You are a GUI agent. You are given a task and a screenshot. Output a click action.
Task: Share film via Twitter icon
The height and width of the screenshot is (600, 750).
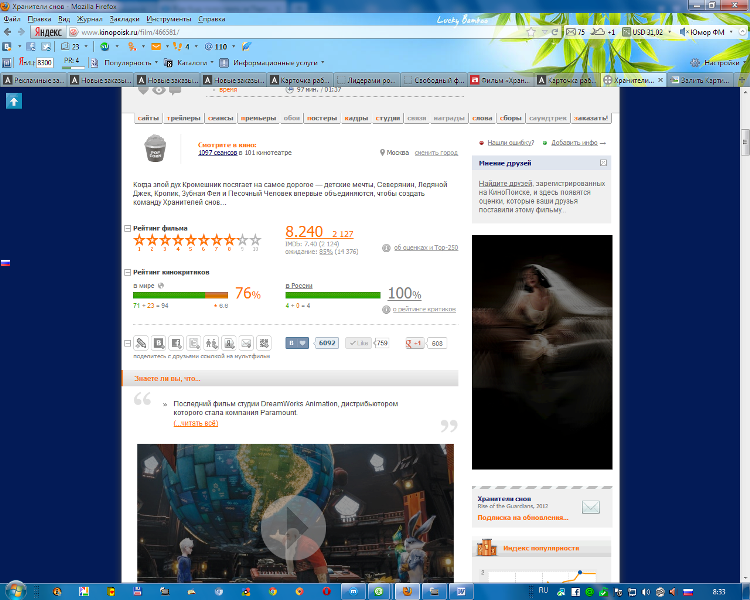pos(194,343)
